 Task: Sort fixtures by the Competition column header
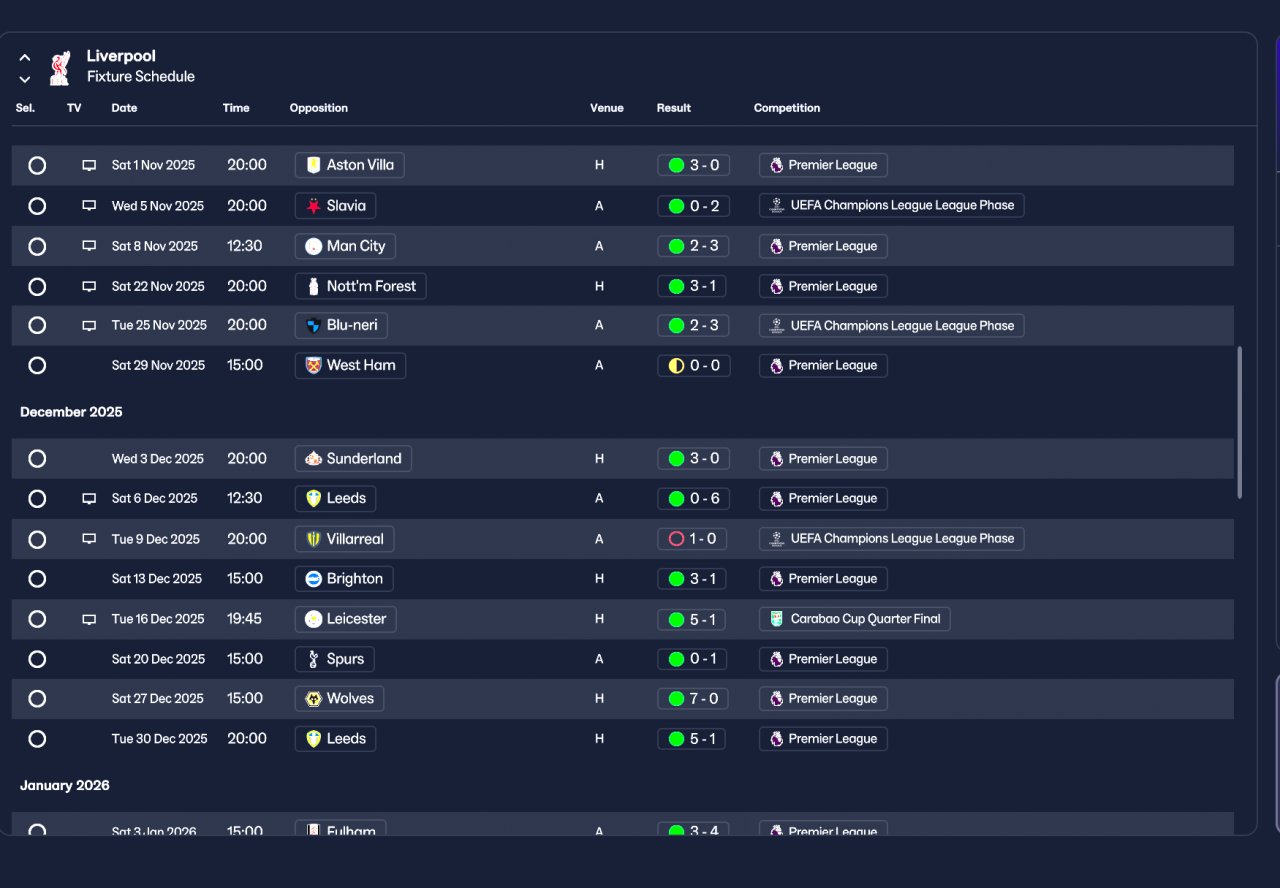point(787,108)
